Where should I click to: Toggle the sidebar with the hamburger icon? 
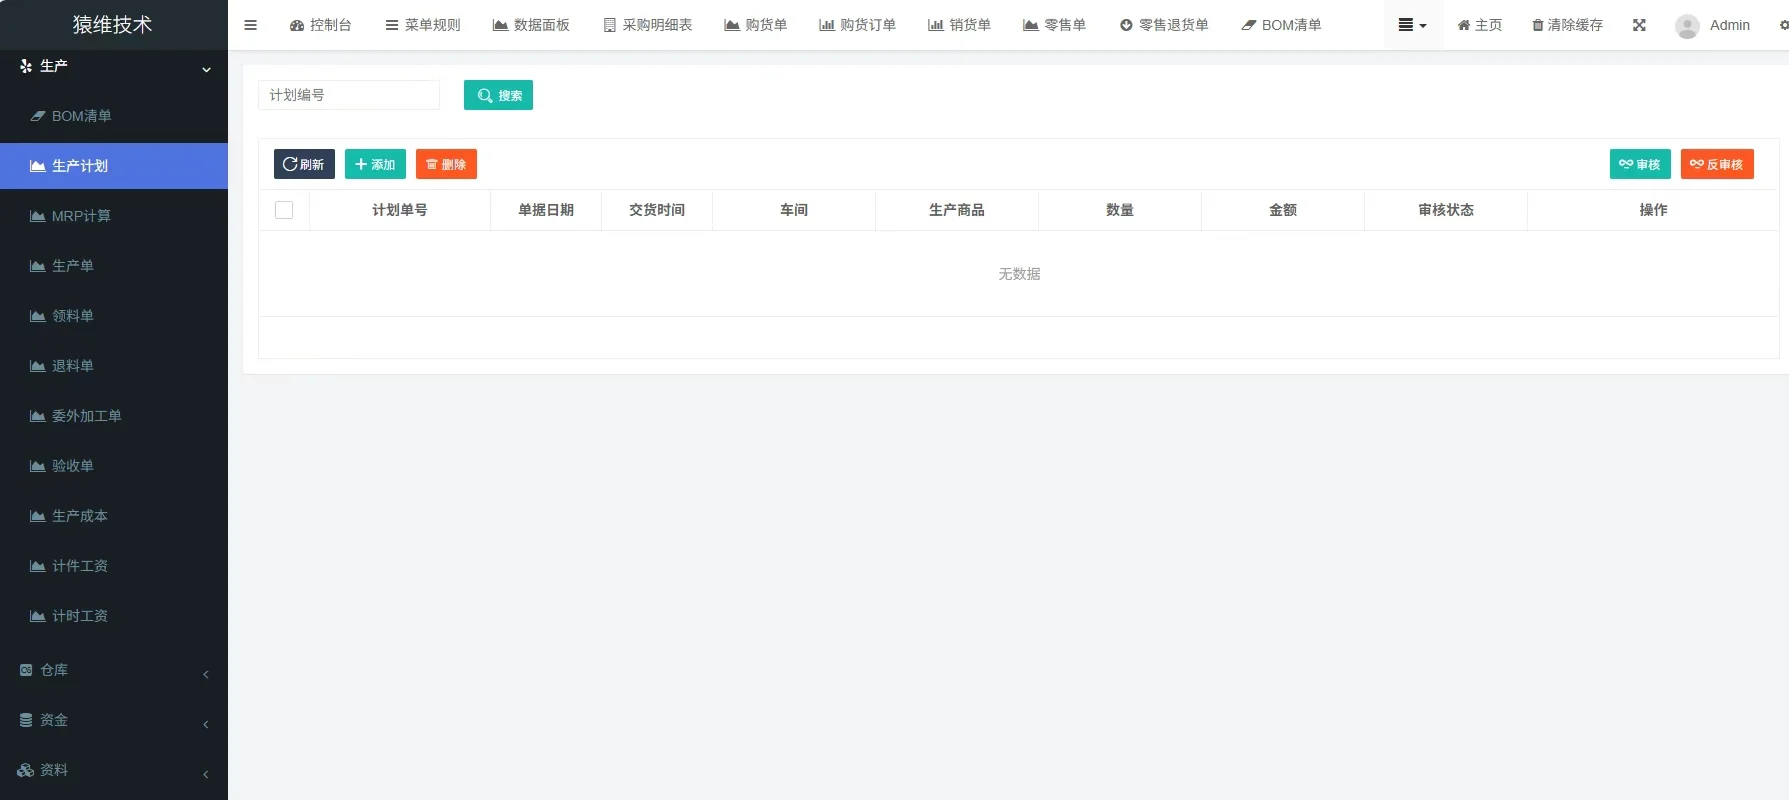click(251, 25)
